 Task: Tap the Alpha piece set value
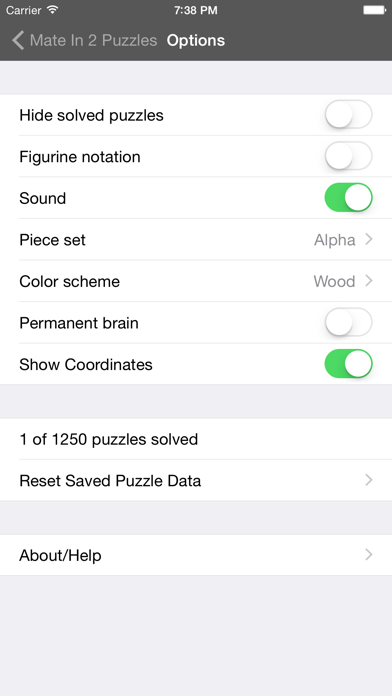point(335,240)
